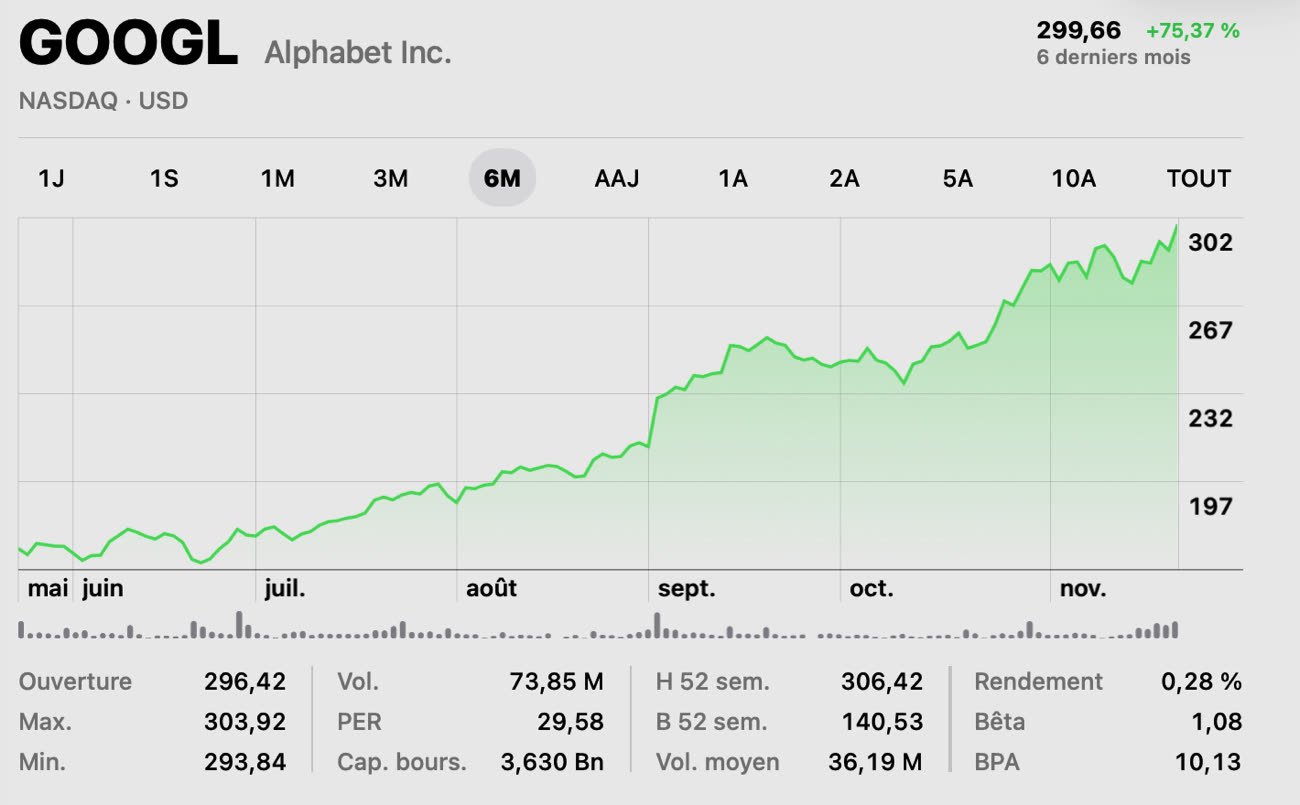
Task: Click the price line peak near 302
Action: 1176,226
